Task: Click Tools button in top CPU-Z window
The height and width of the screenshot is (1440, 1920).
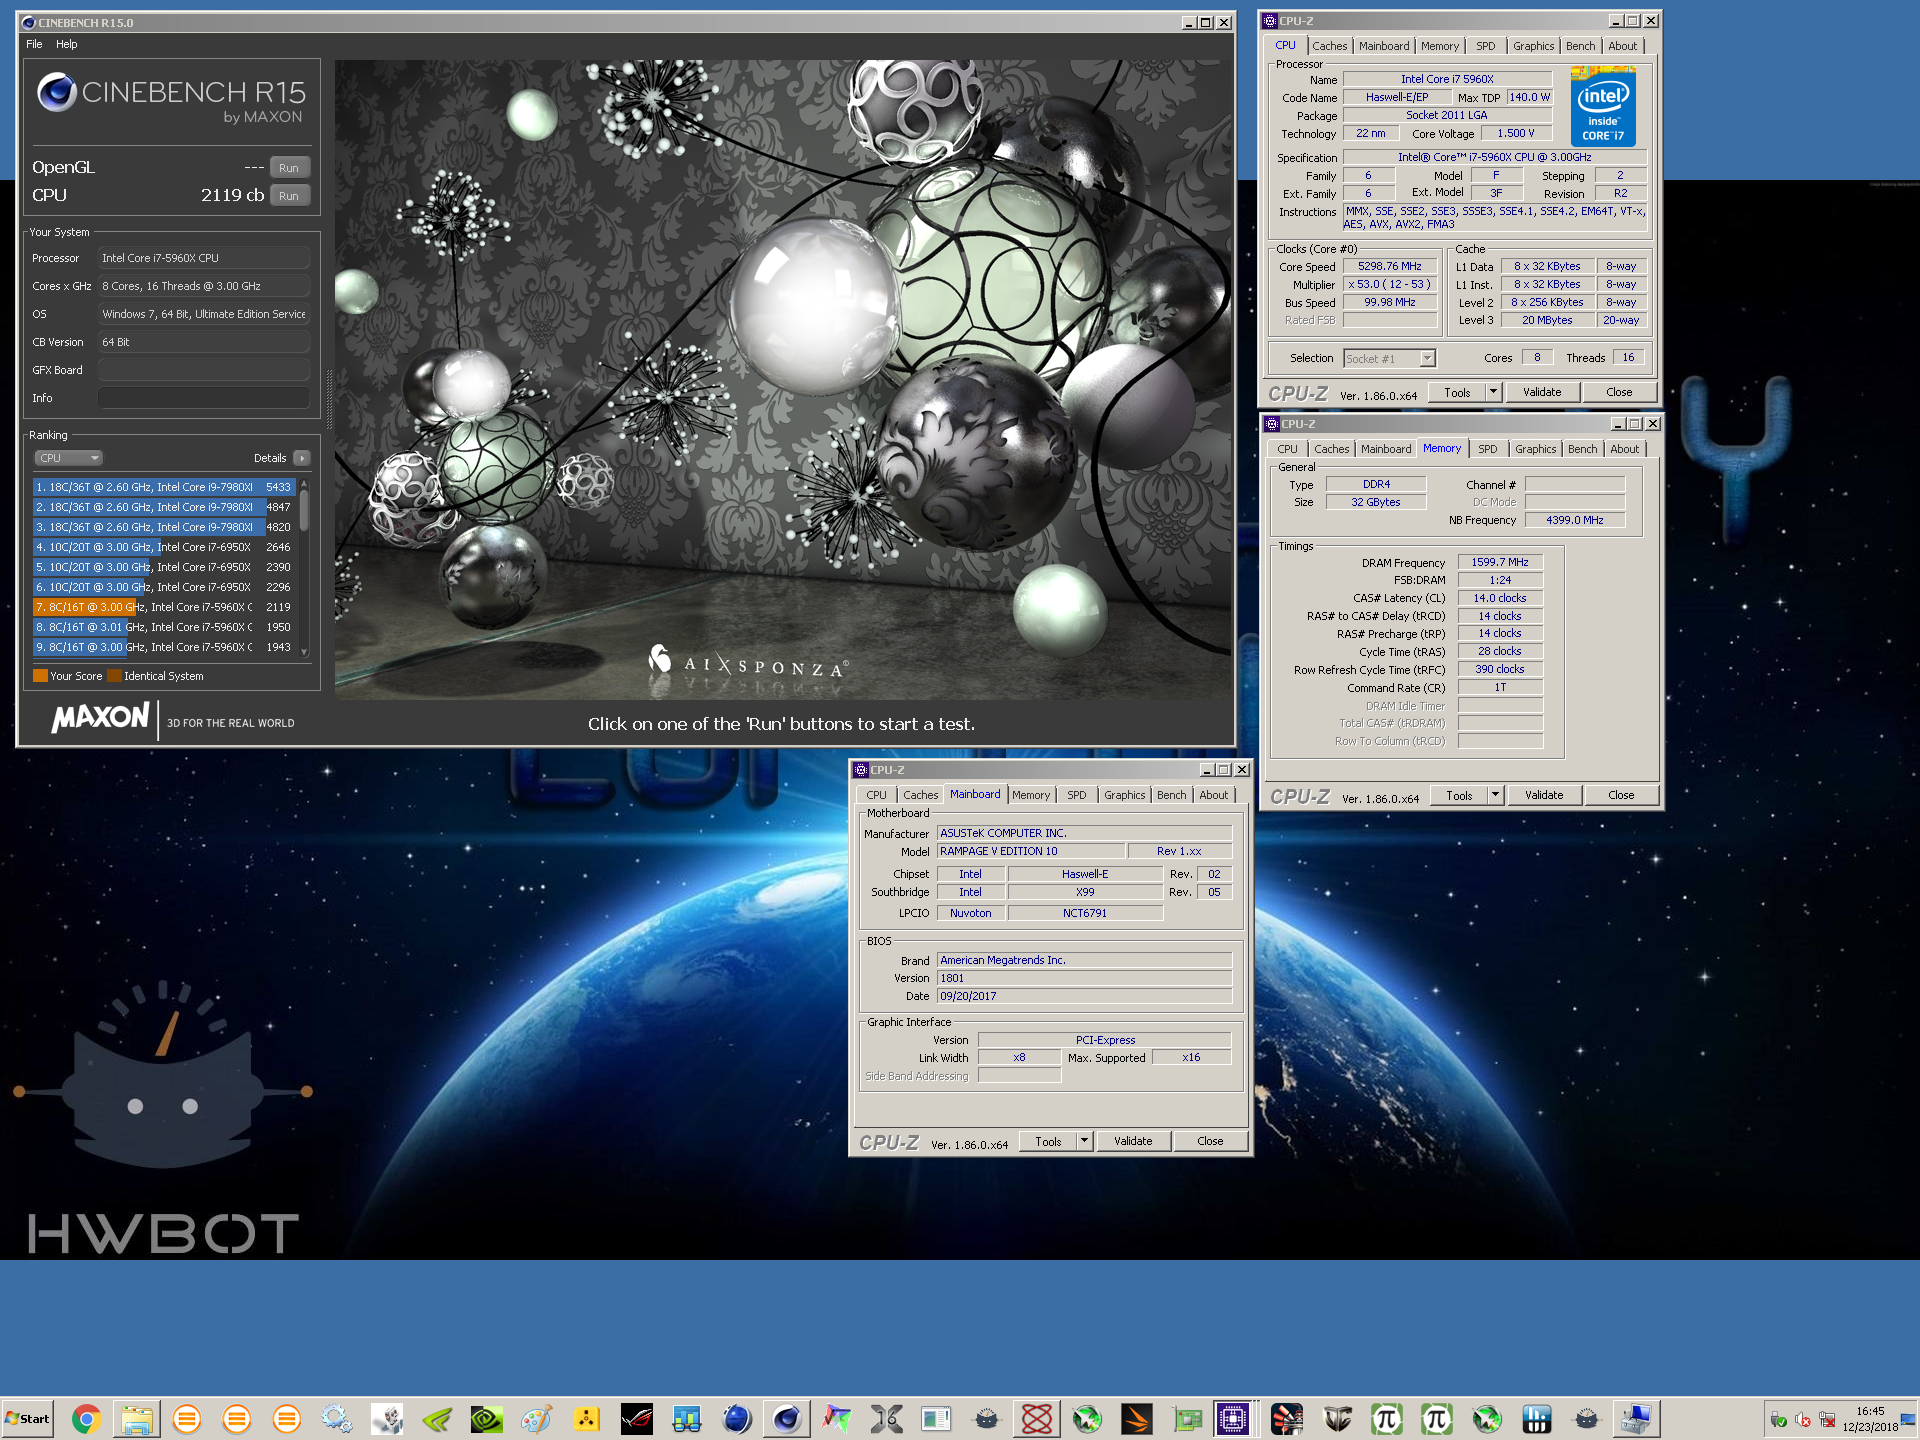Action: click(1457, 392)
